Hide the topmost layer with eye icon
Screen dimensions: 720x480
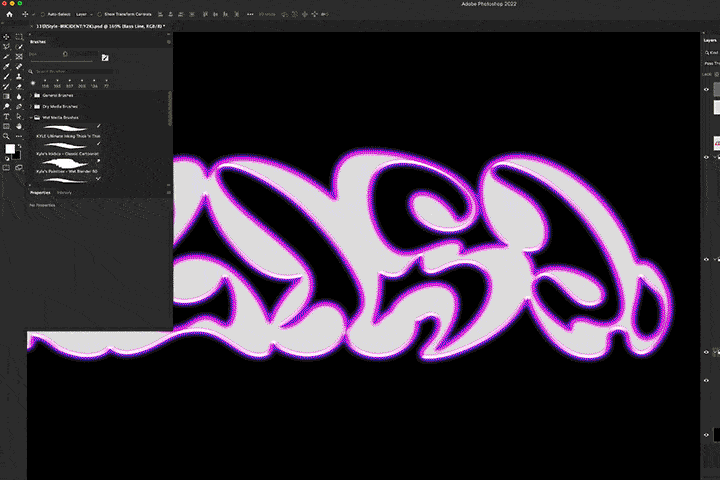tap(707, 90)
